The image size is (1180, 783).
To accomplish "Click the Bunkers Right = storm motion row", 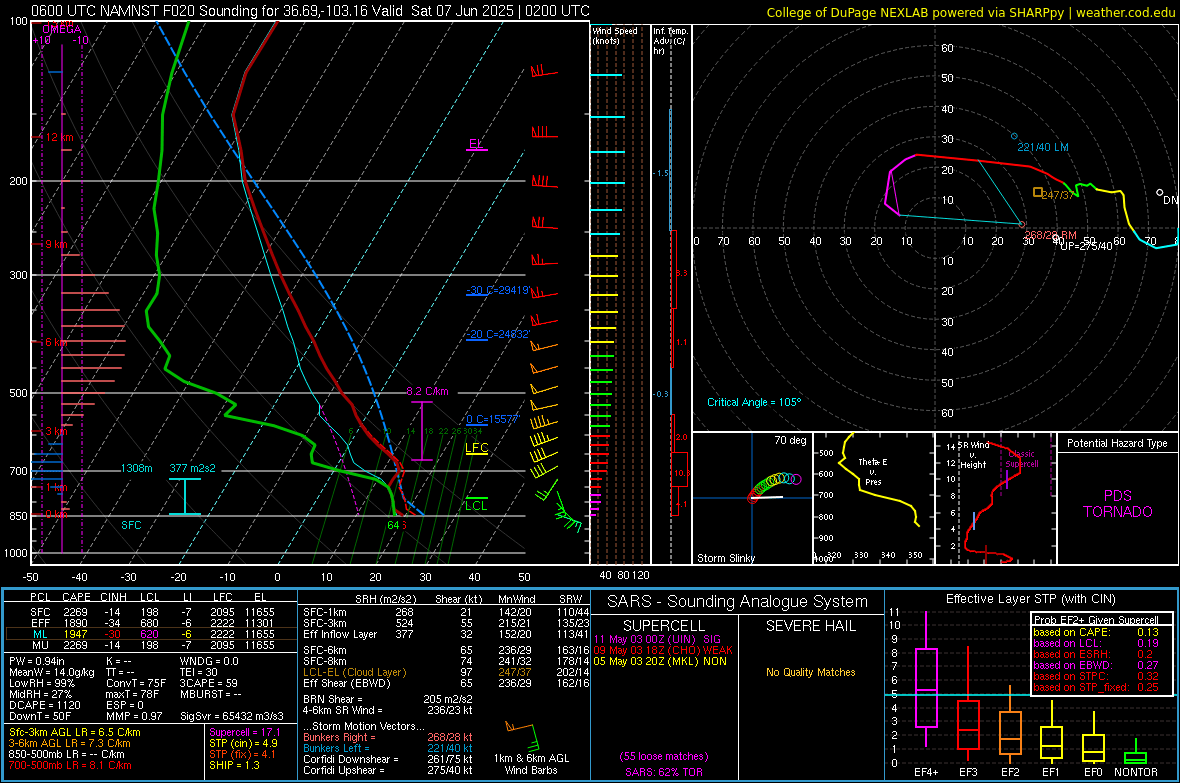I will pos(388,737).
